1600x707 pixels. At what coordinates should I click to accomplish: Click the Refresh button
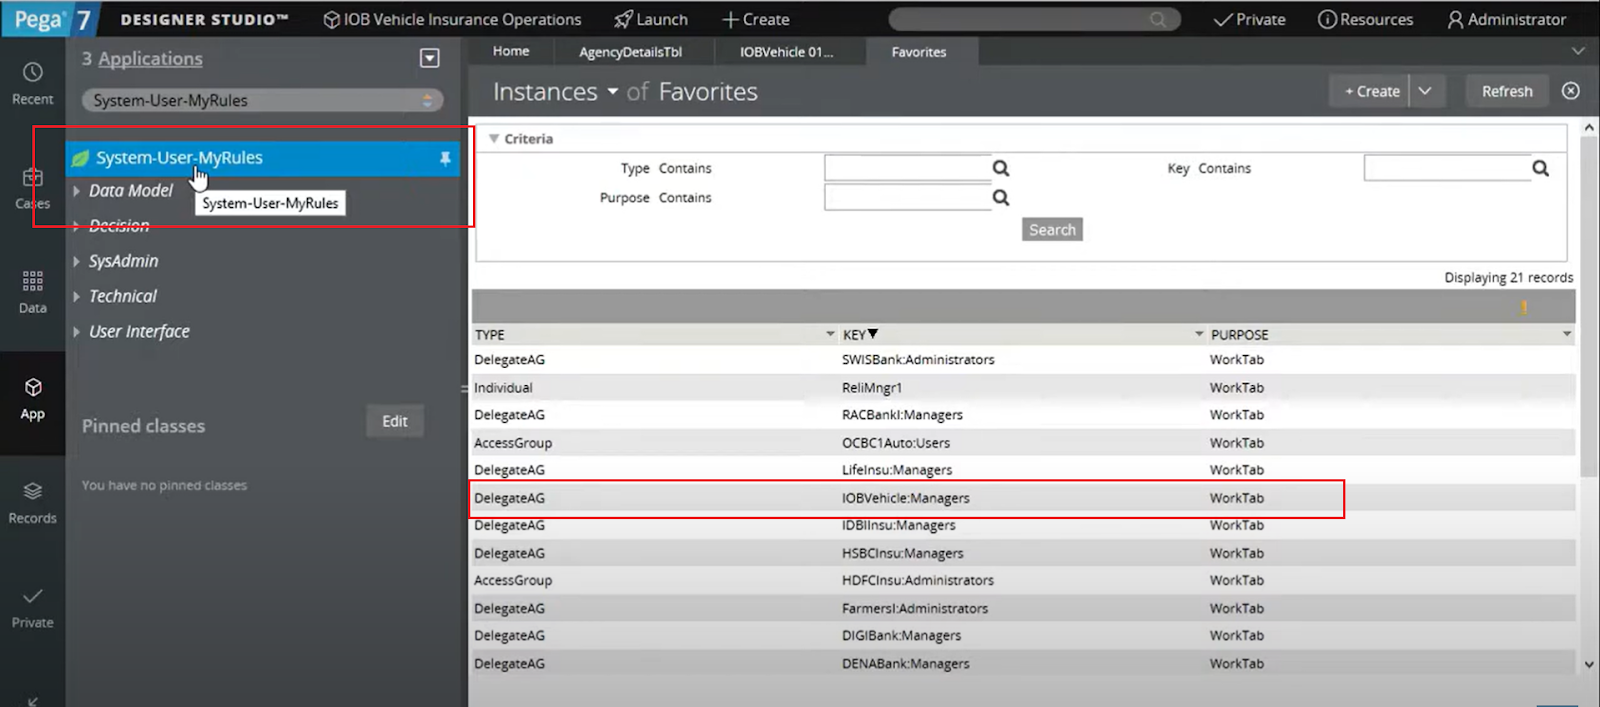1507,91
